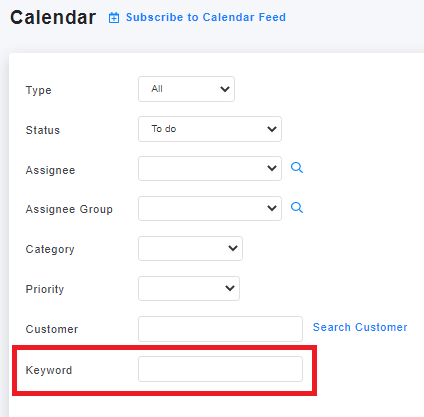
Task: Click the calendar feed icon beside Subscribe
Action: 114,18
